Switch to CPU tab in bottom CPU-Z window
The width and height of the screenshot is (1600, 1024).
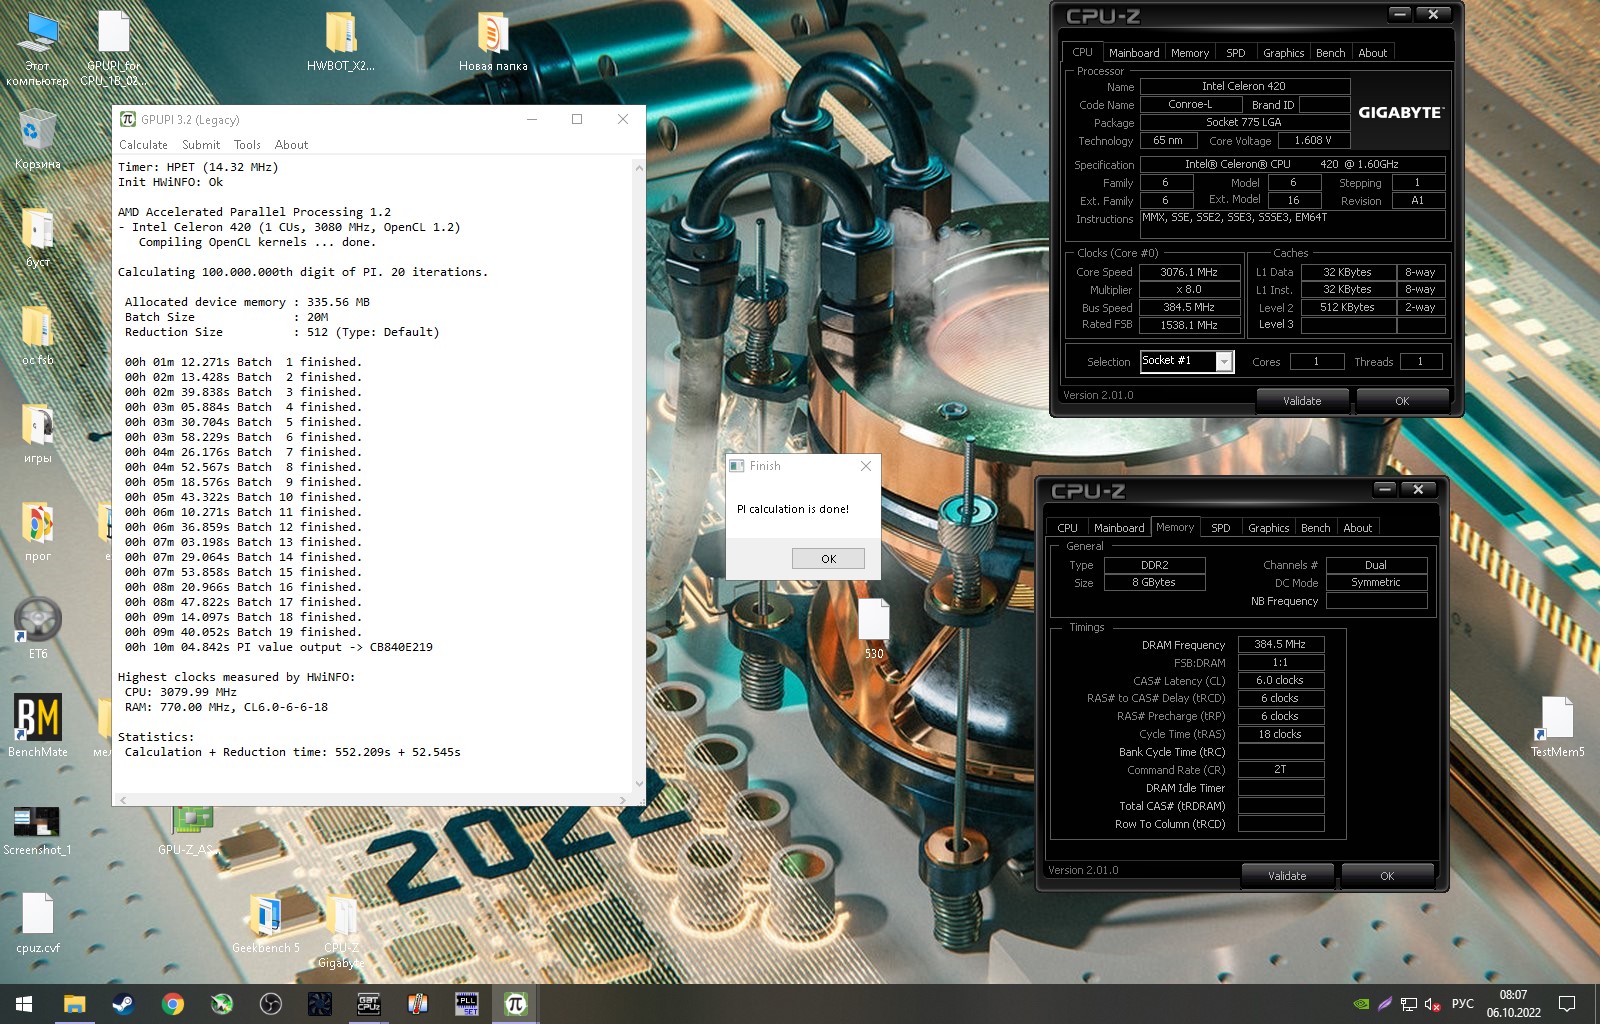[1067, 528]
